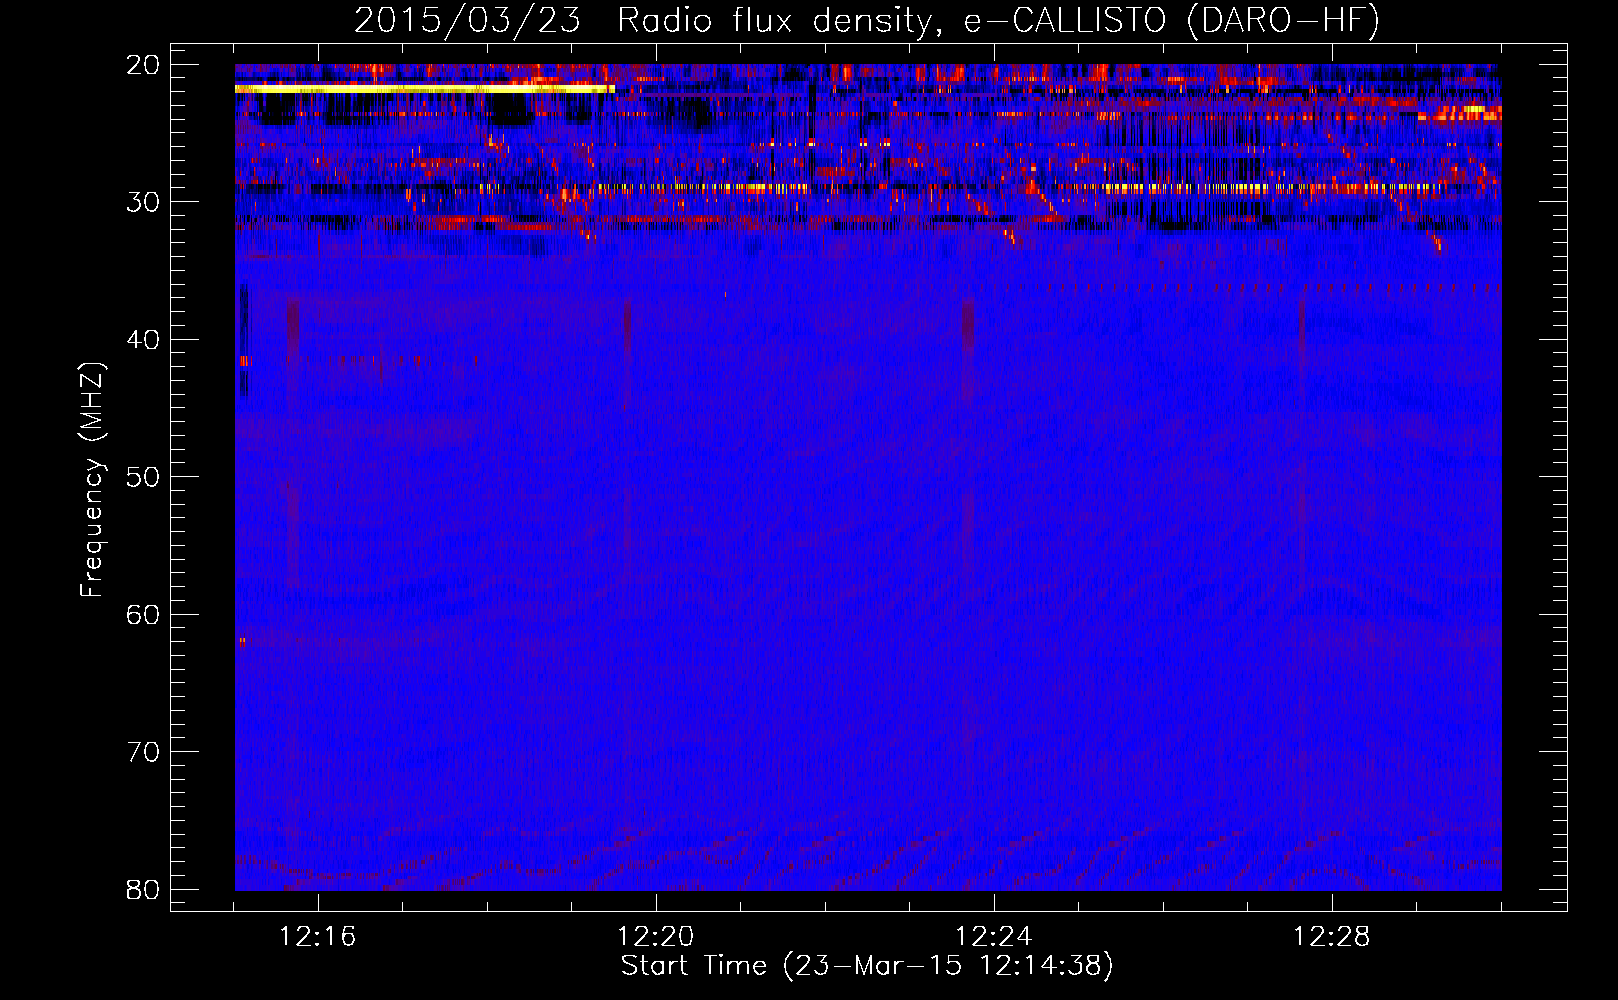Click the 80 frequency tick label

(143, 890)
